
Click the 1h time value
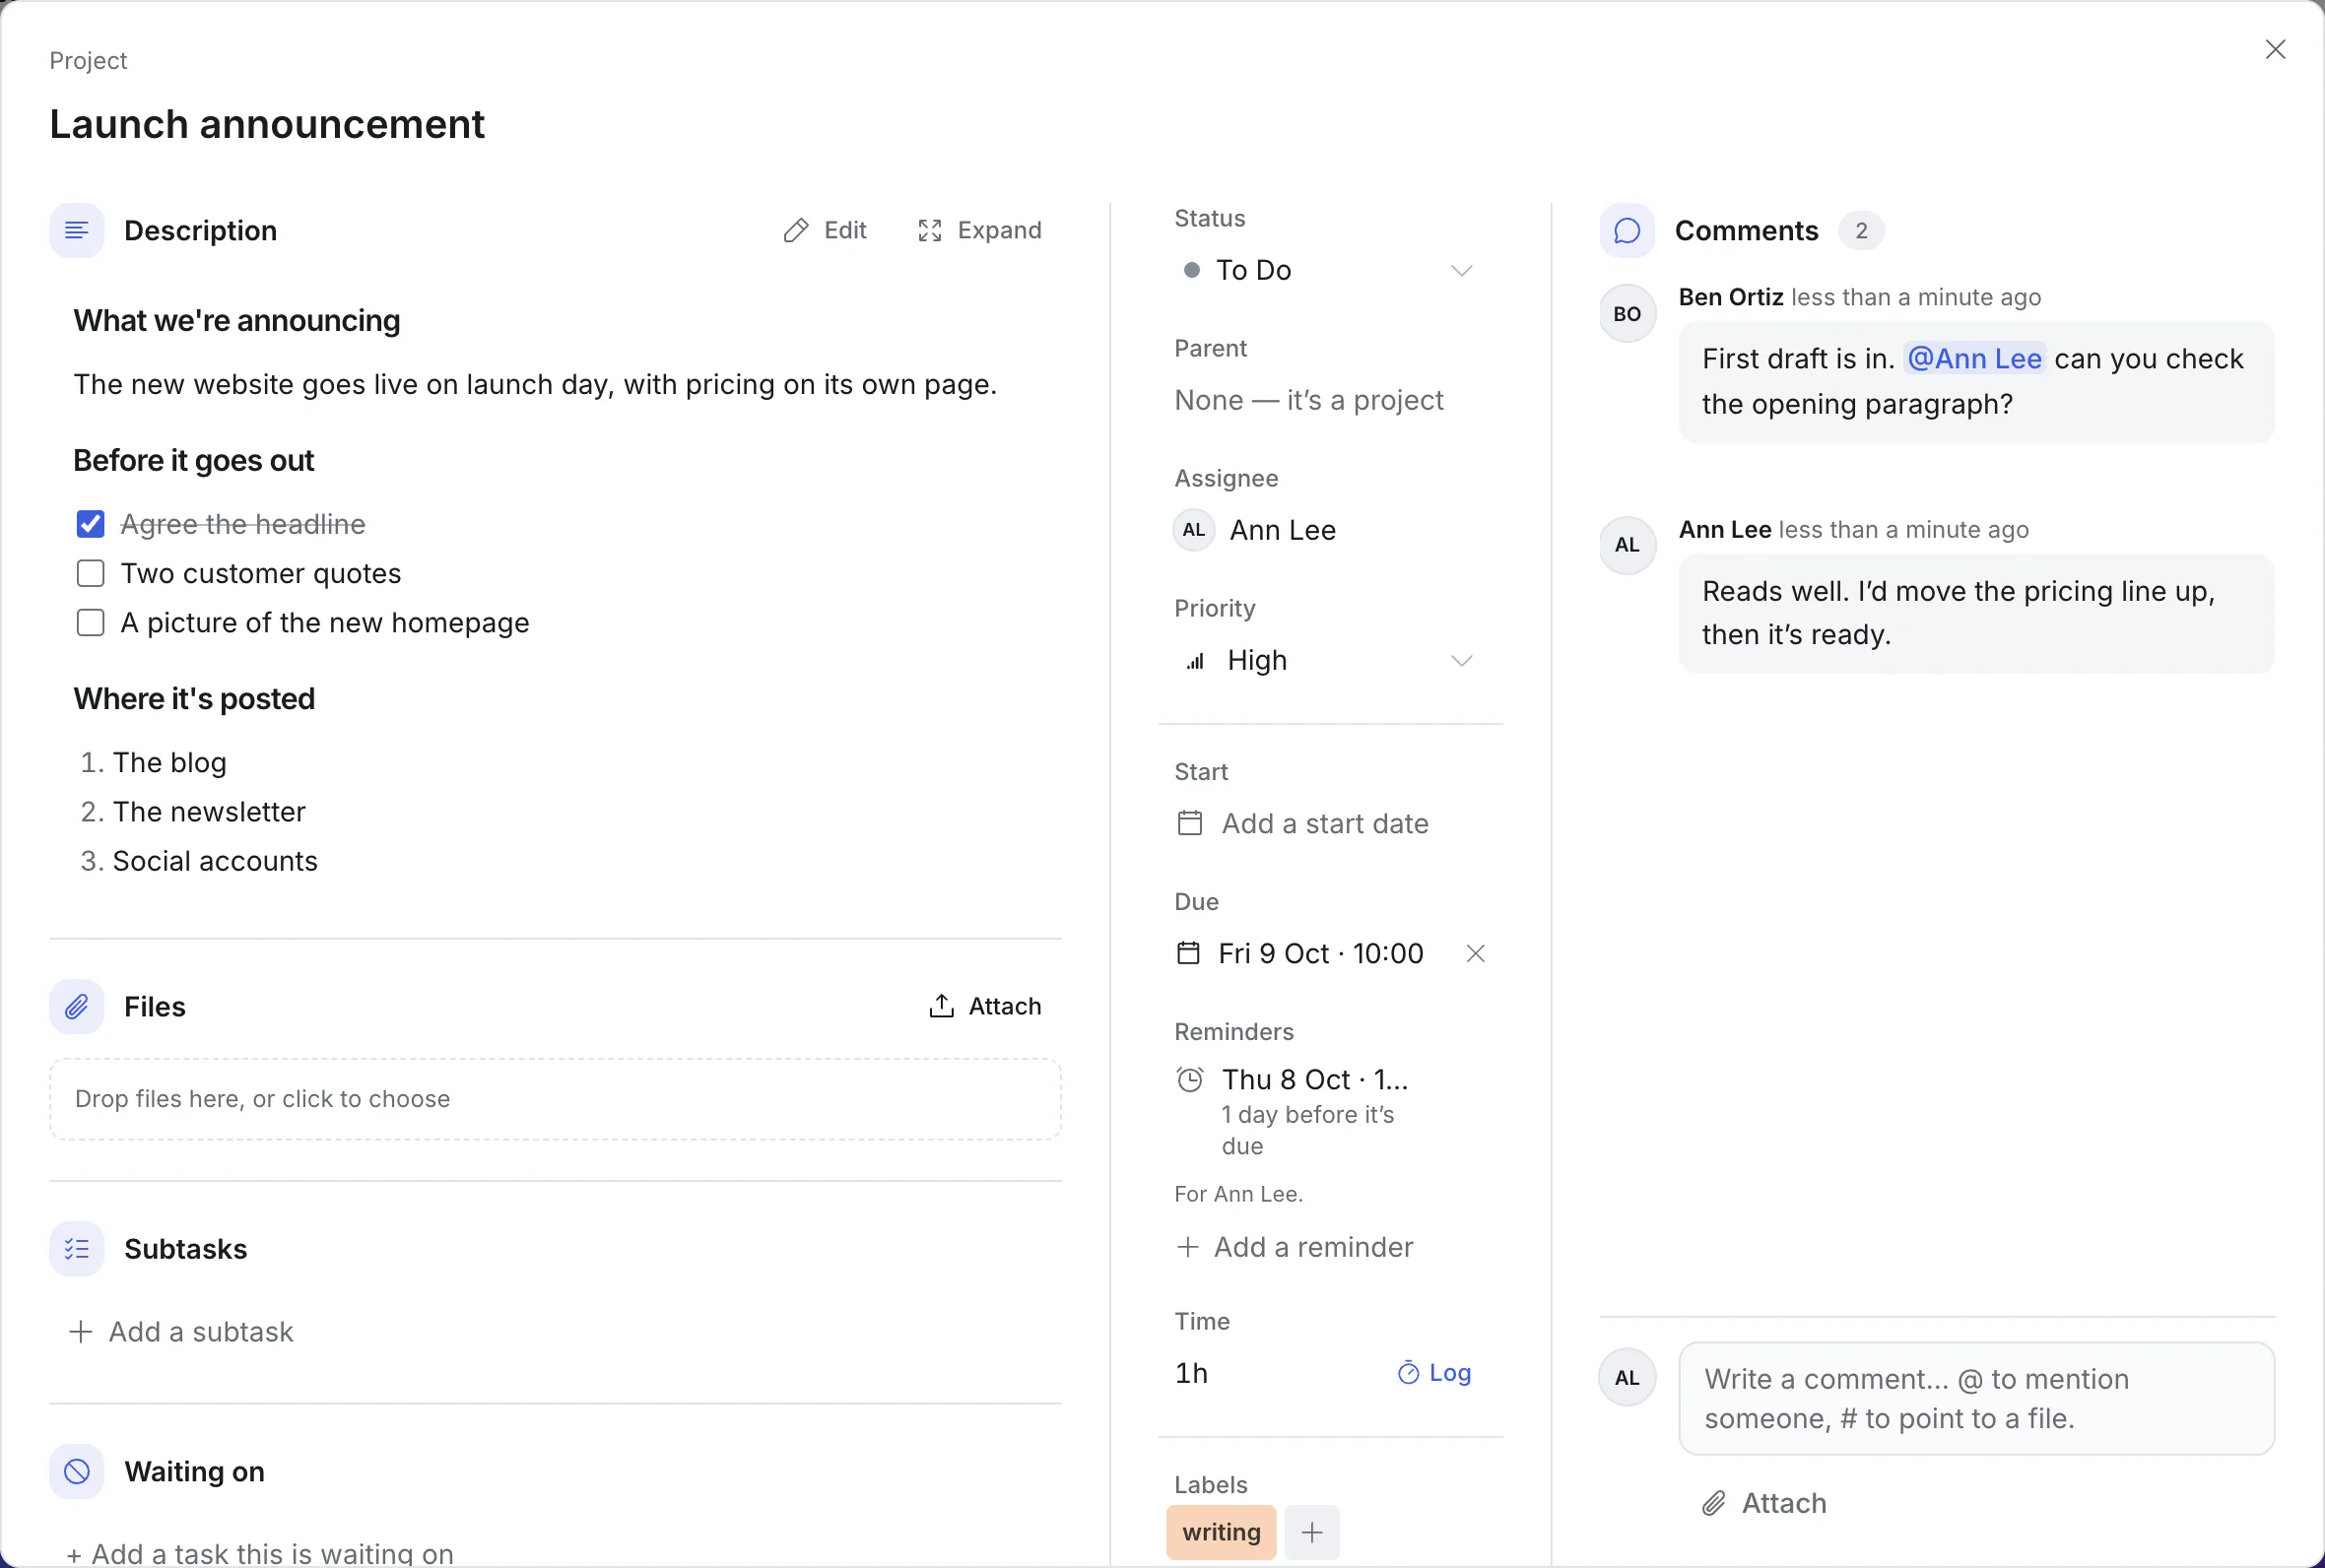[1191, 1373]
